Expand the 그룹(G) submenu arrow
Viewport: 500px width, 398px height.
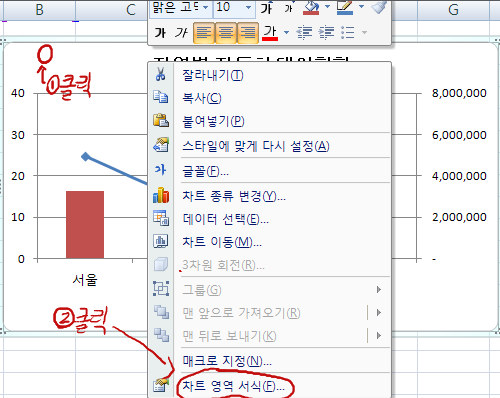coord(379,289)
